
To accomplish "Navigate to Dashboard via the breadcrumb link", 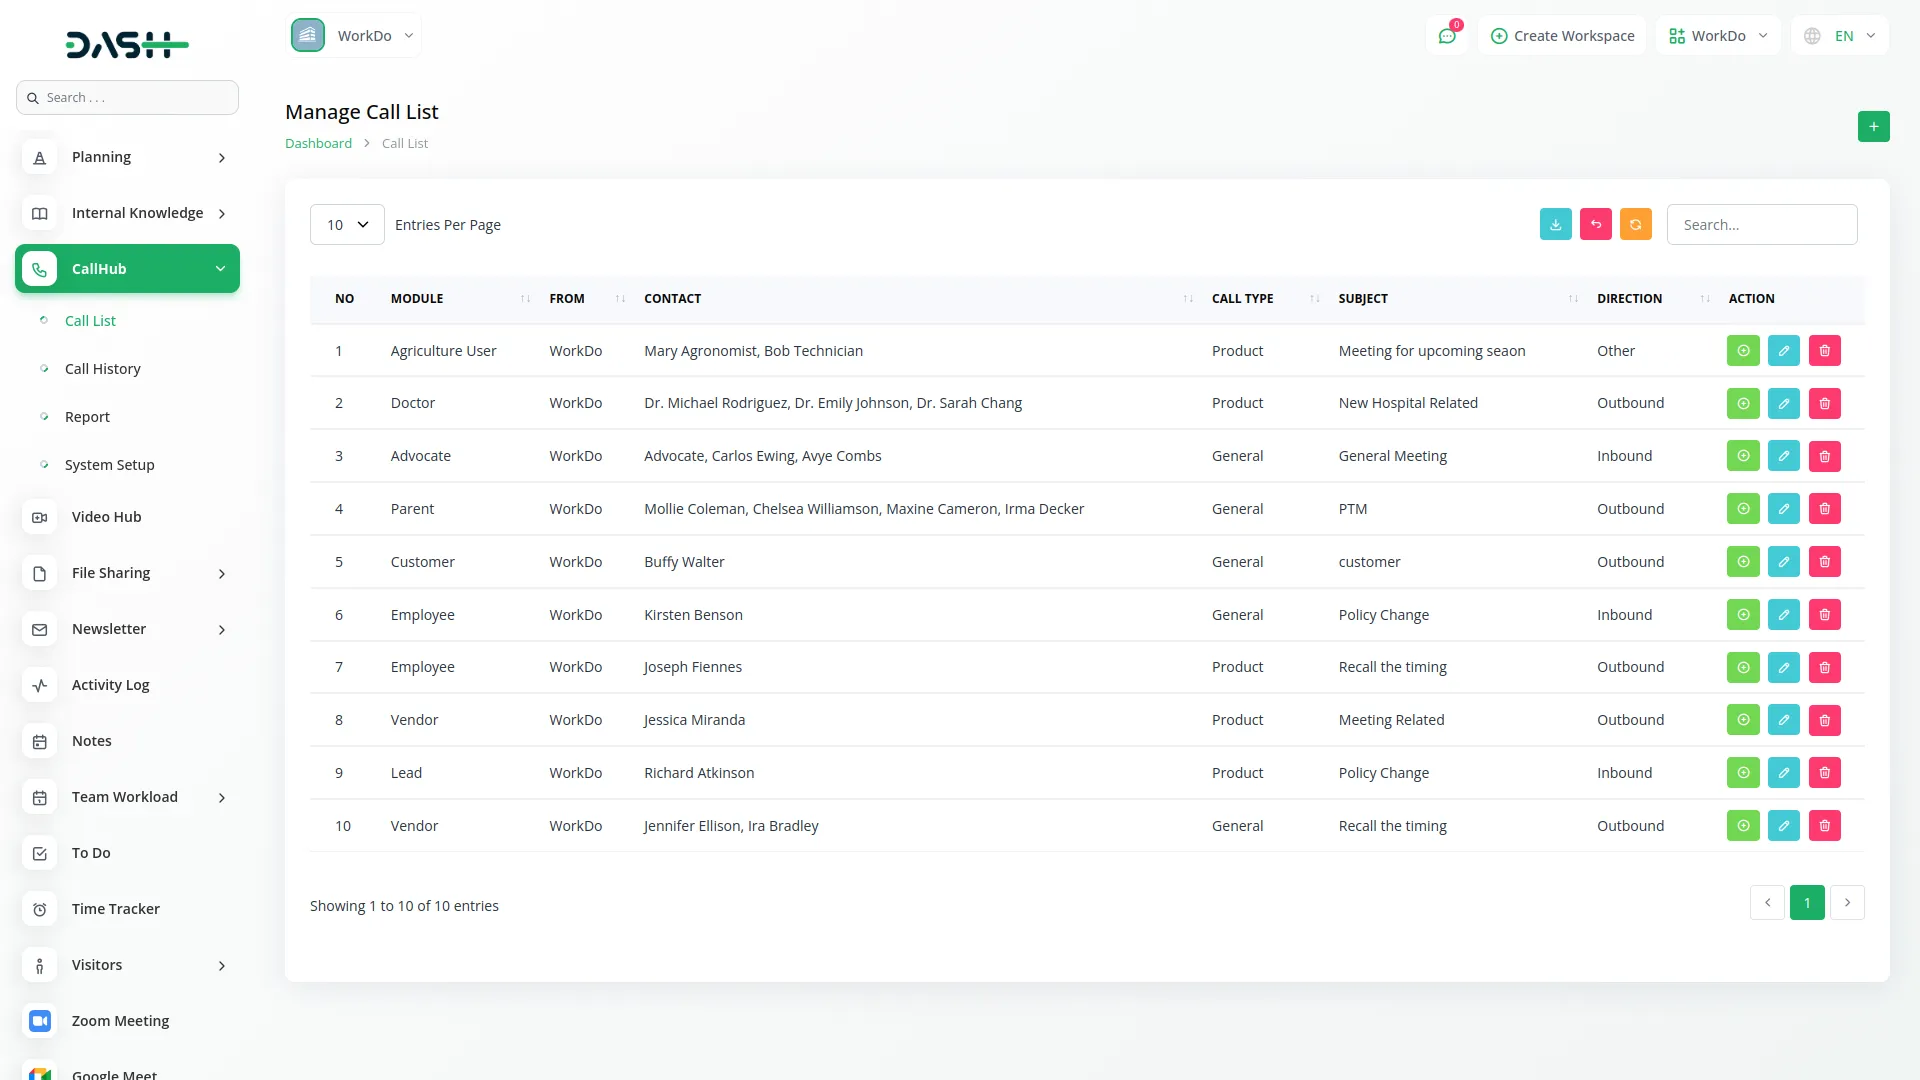I will pyautogui.click(x=318, y=143).
